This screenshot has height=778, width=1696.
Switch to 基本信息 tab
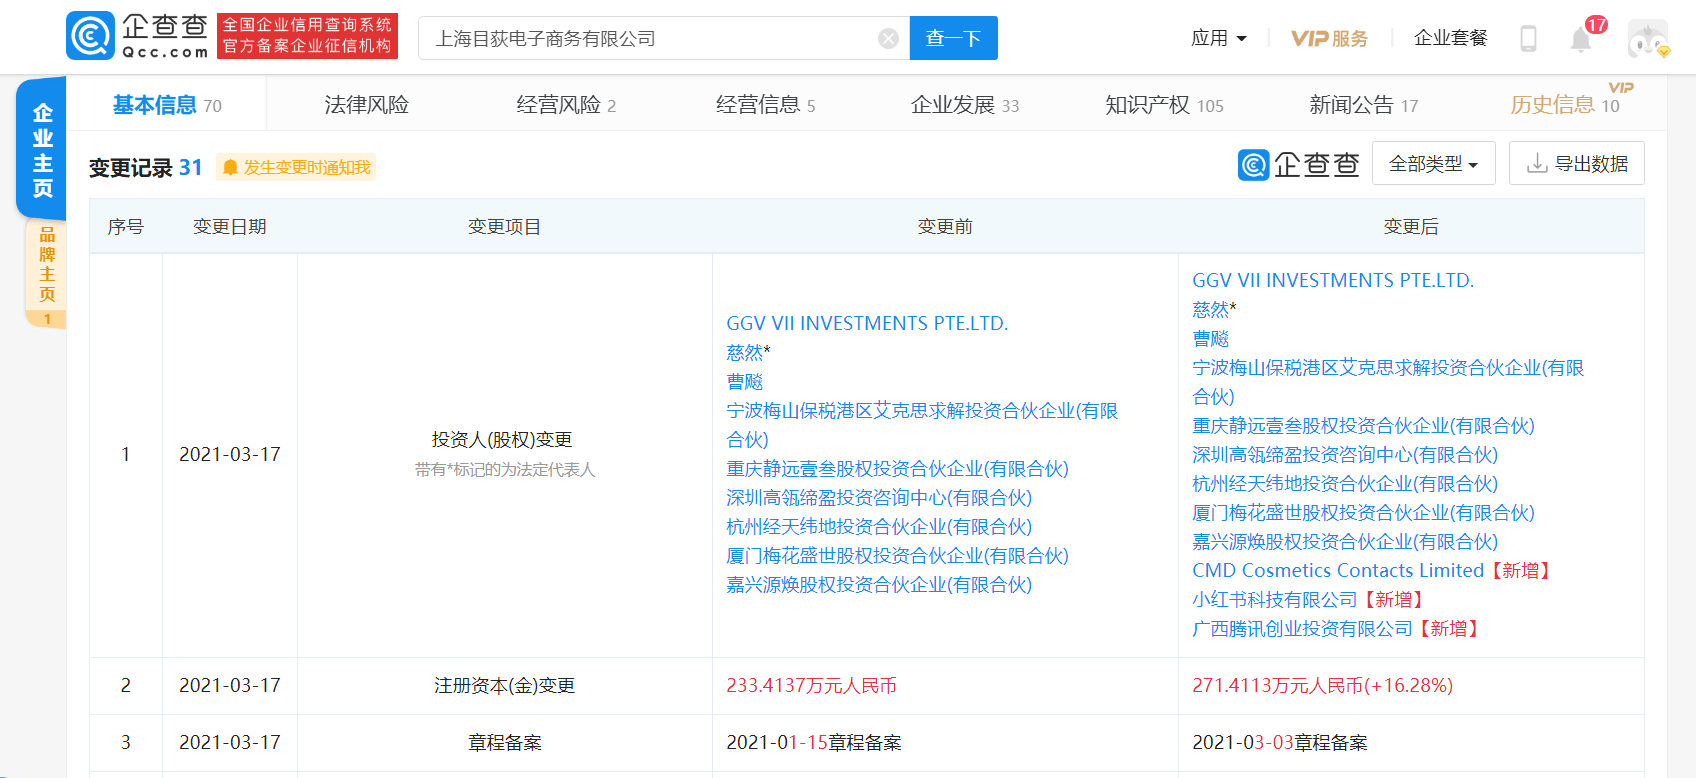coord(167,105)
